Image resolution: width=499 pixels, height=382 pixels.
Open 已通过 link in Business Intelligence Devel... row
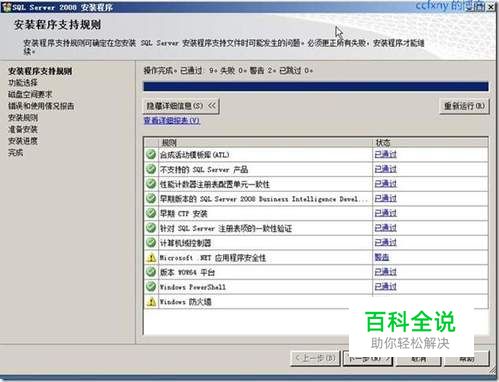386,198
